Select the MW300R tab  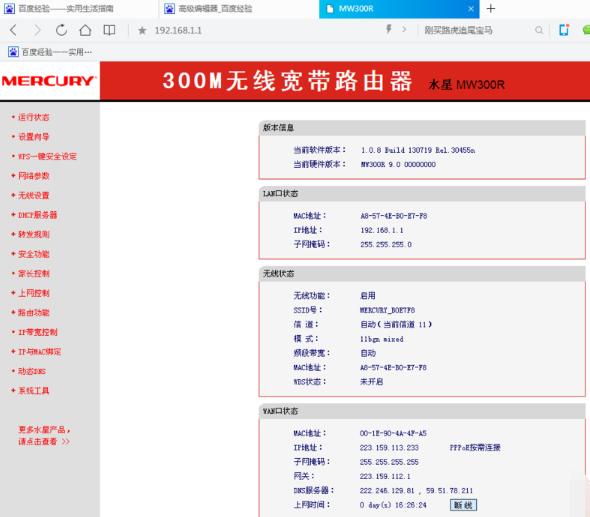tap(399, 9)
